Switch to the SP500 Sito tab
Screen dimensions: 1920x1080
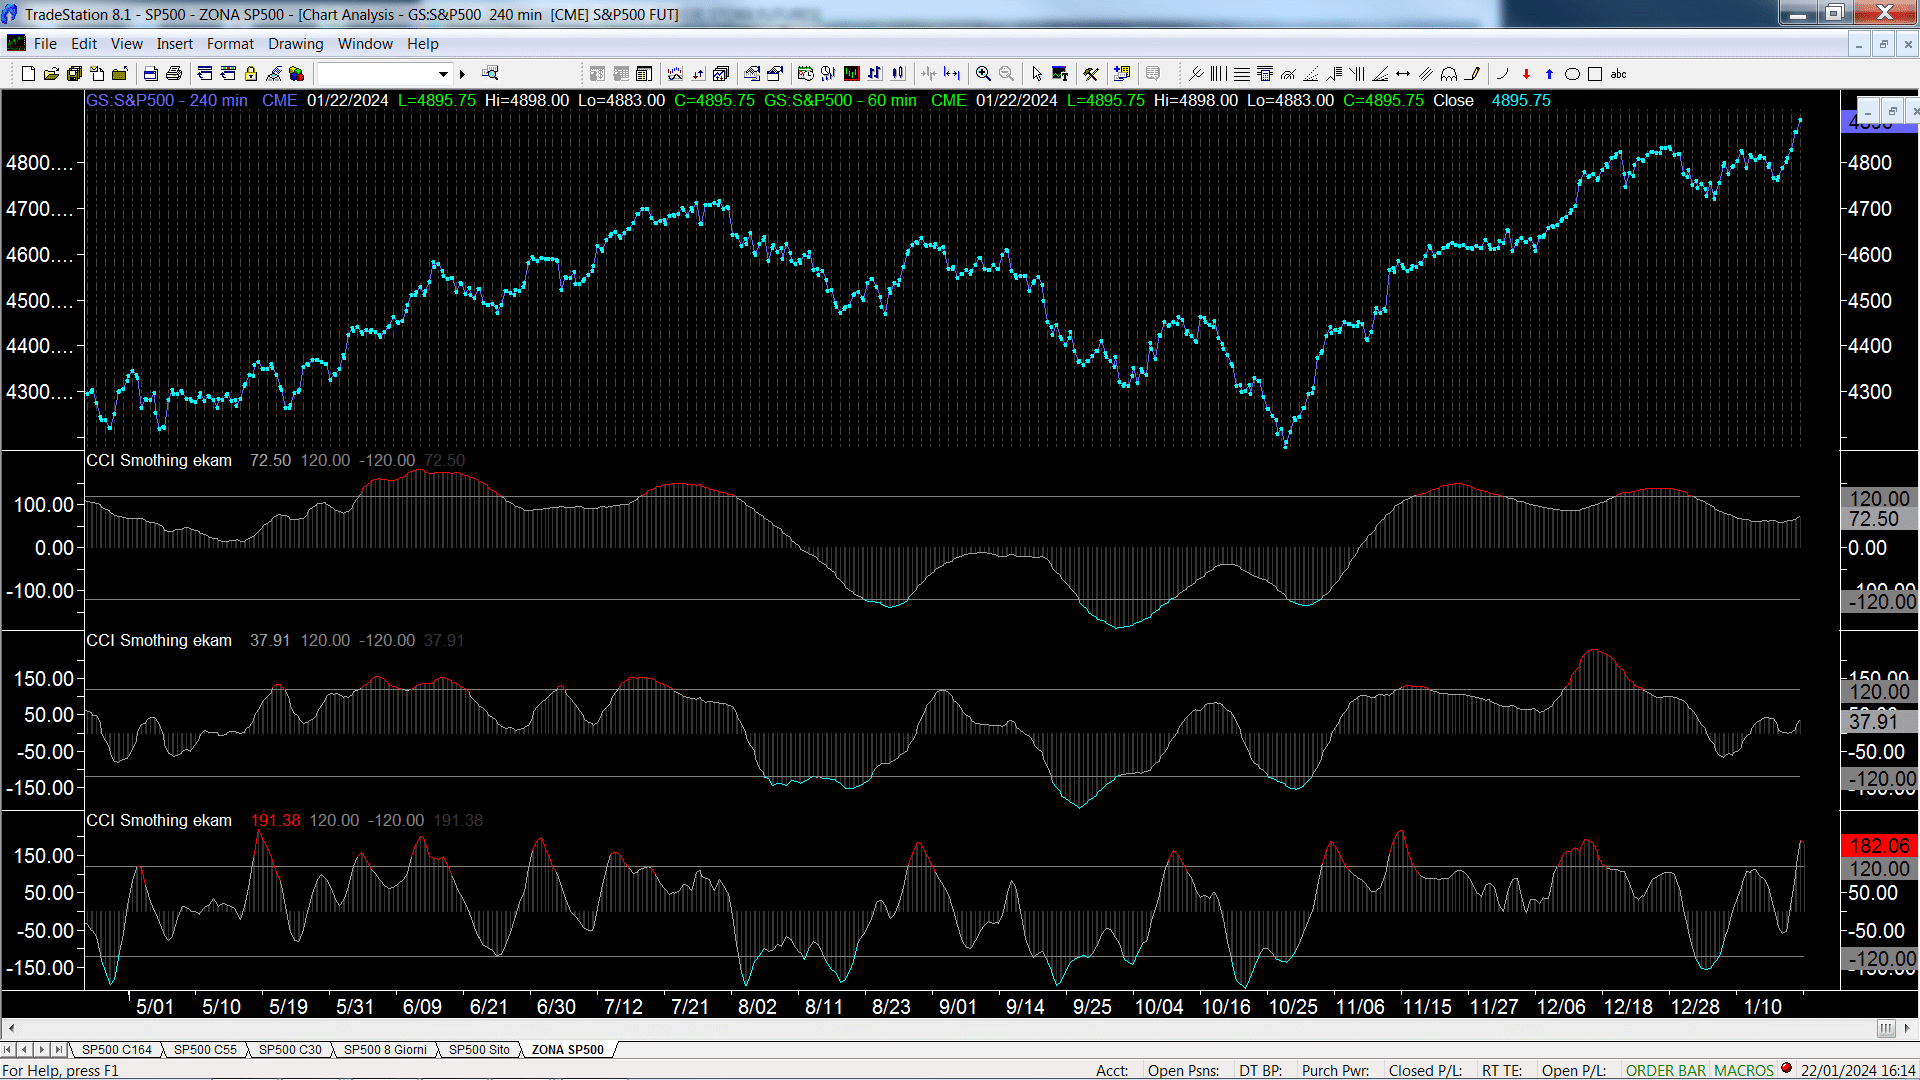point(479,1050)
